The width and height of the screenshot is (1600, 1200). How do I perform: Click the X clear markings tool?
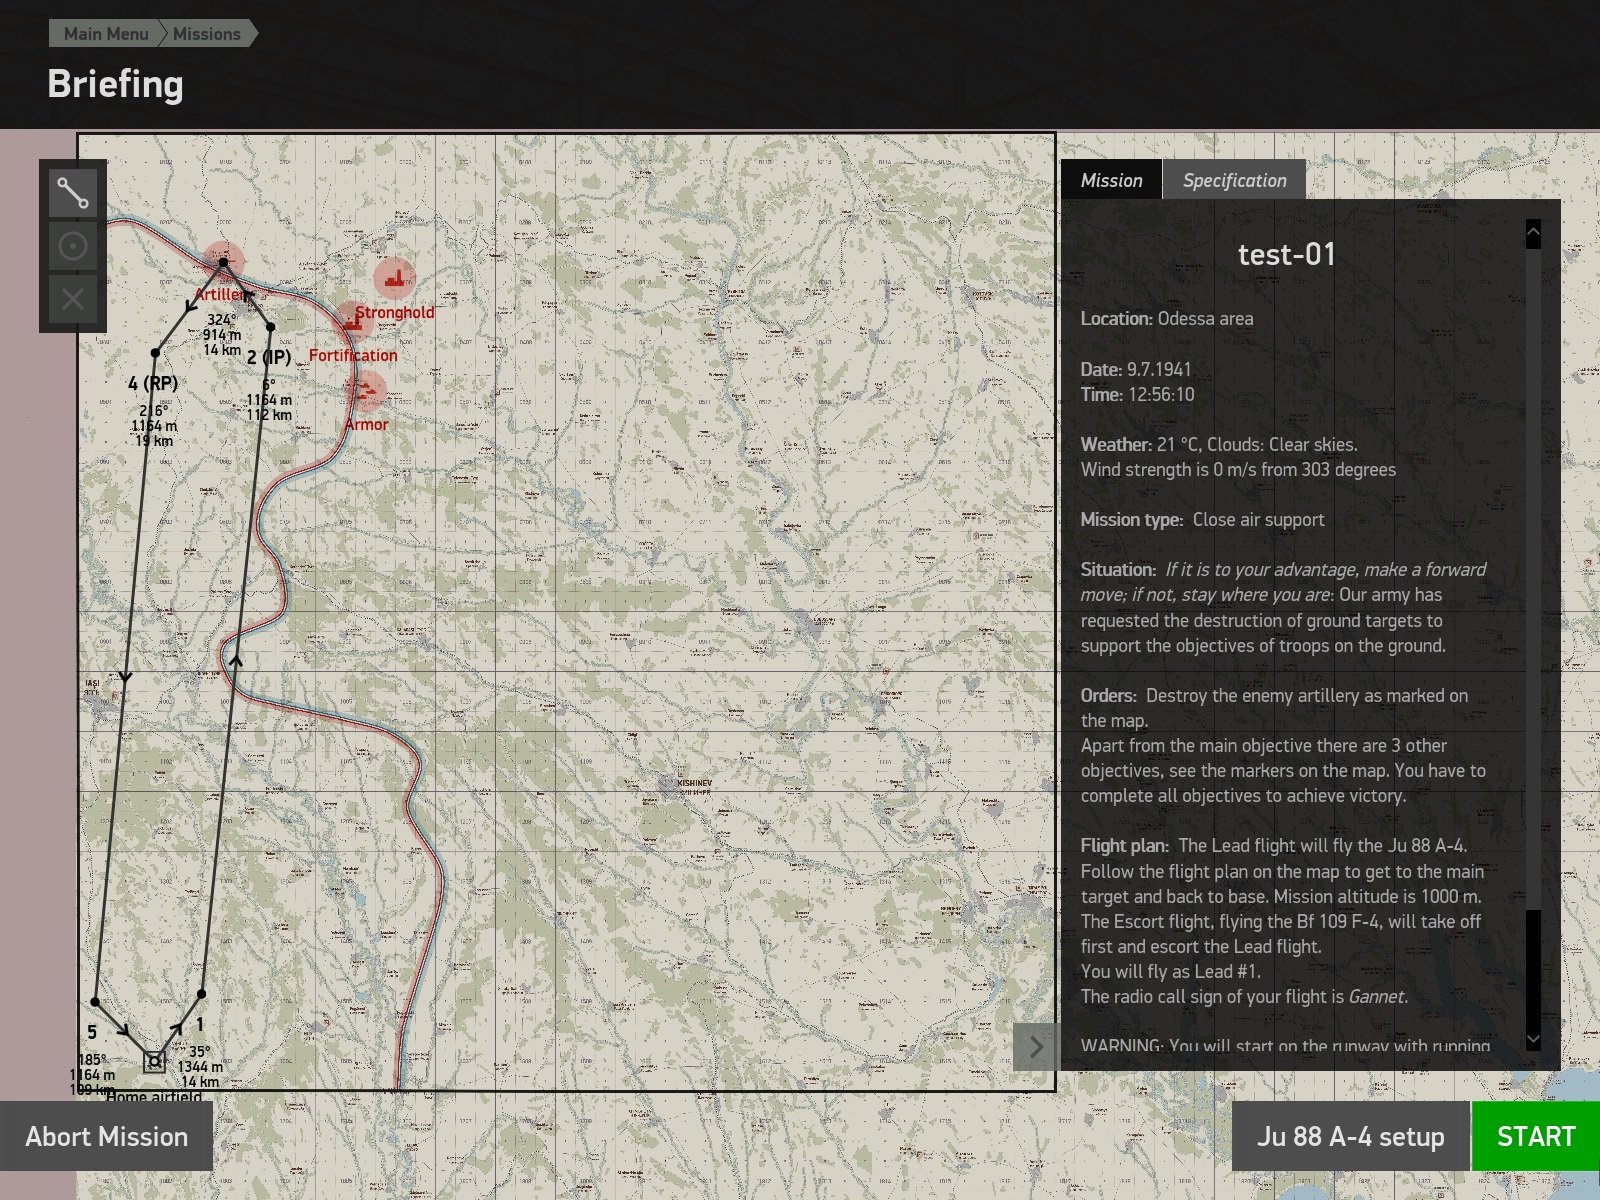[73, 298]
